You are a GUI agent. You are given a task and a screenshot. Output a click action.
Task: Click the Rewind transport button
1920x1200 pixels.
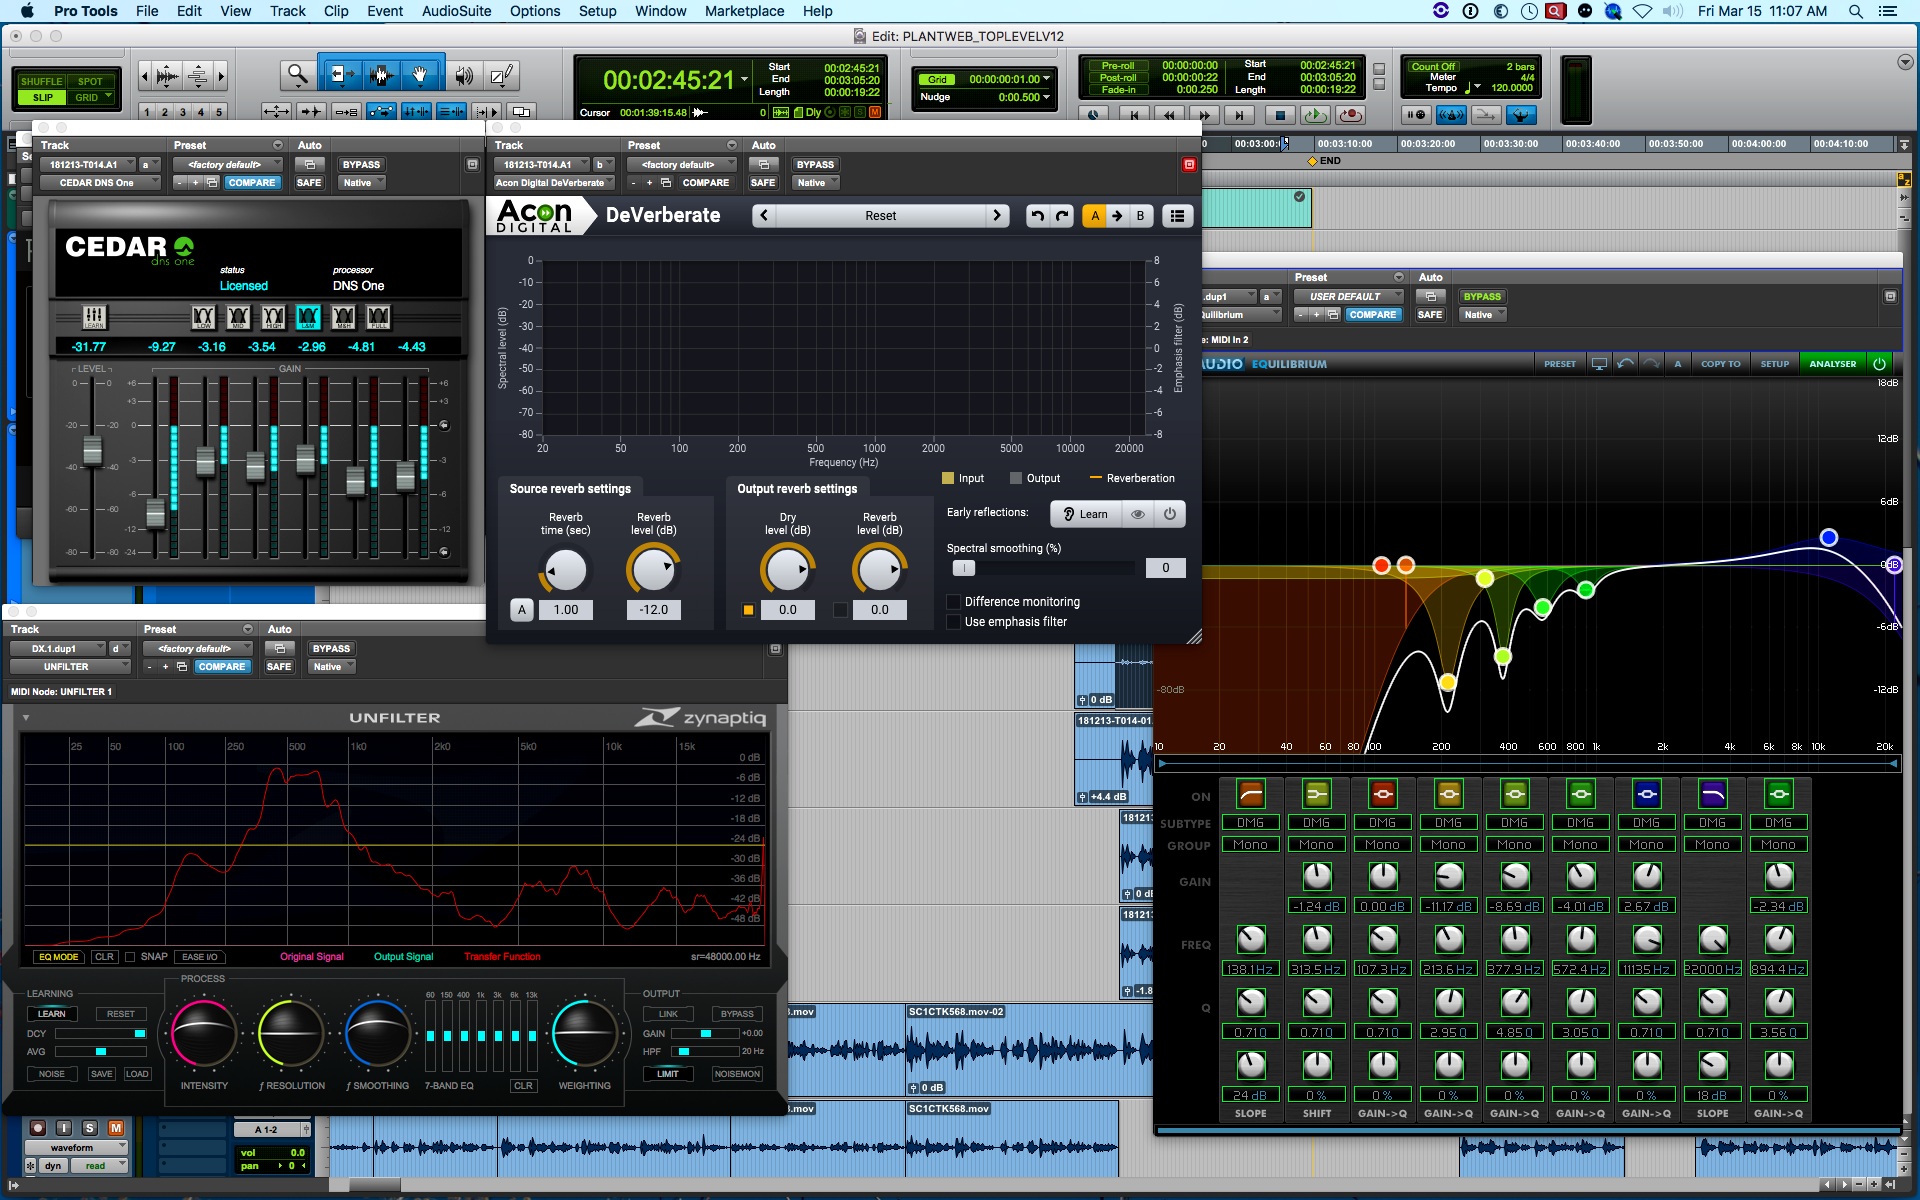1168,115
